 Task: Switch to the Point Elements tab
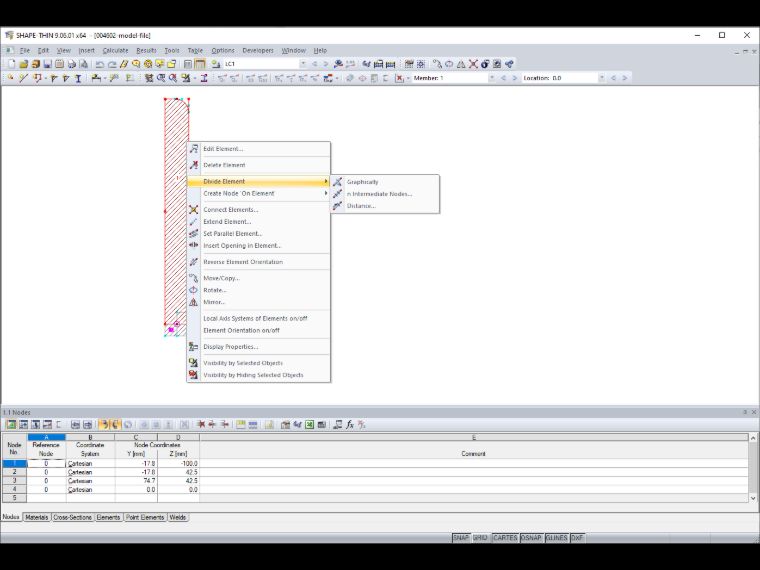[145, 518]
